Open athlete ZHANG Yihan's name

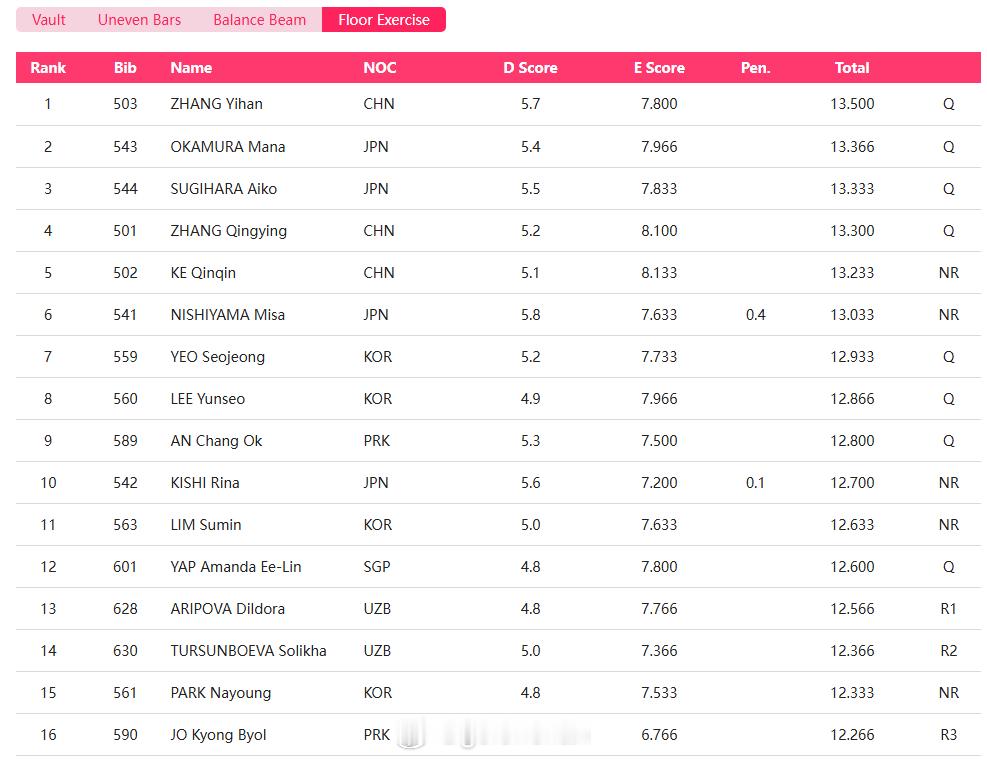pos(217,104)
